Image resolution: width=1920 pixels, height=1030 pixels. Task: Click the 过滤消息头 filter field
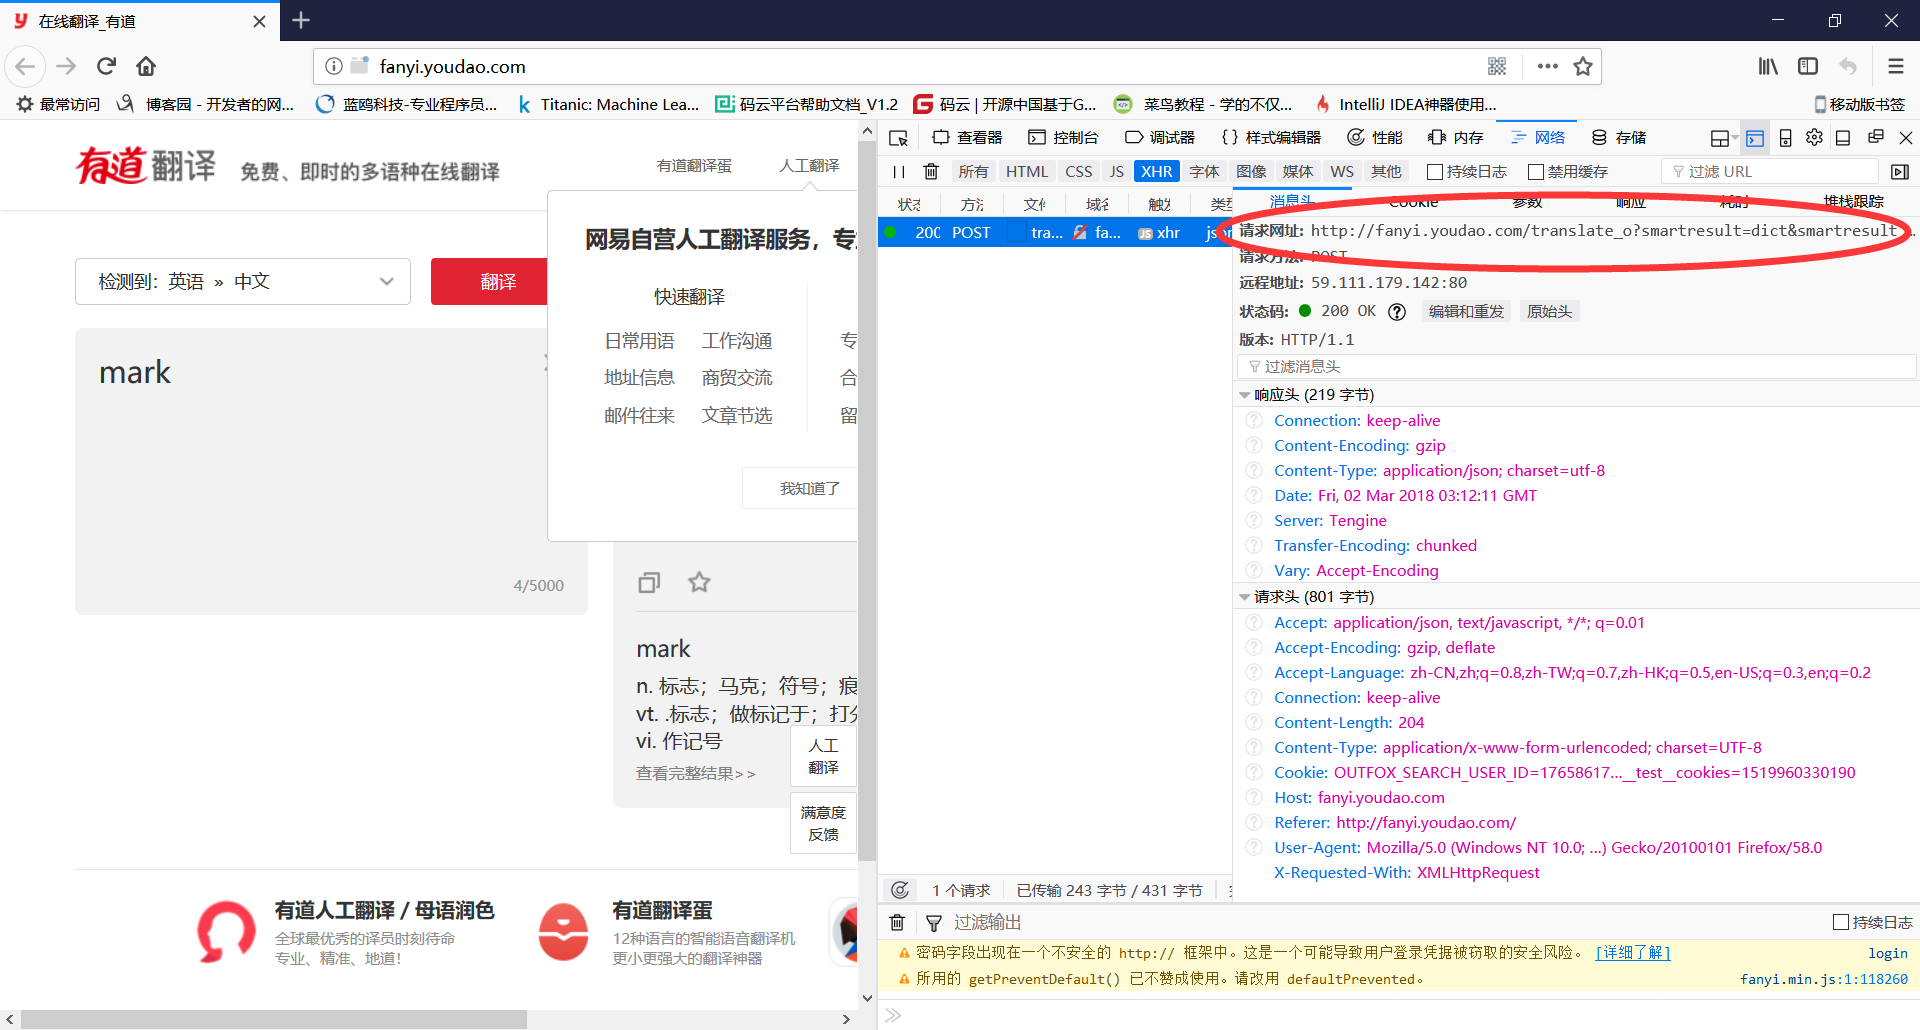tap(1576, 367)
